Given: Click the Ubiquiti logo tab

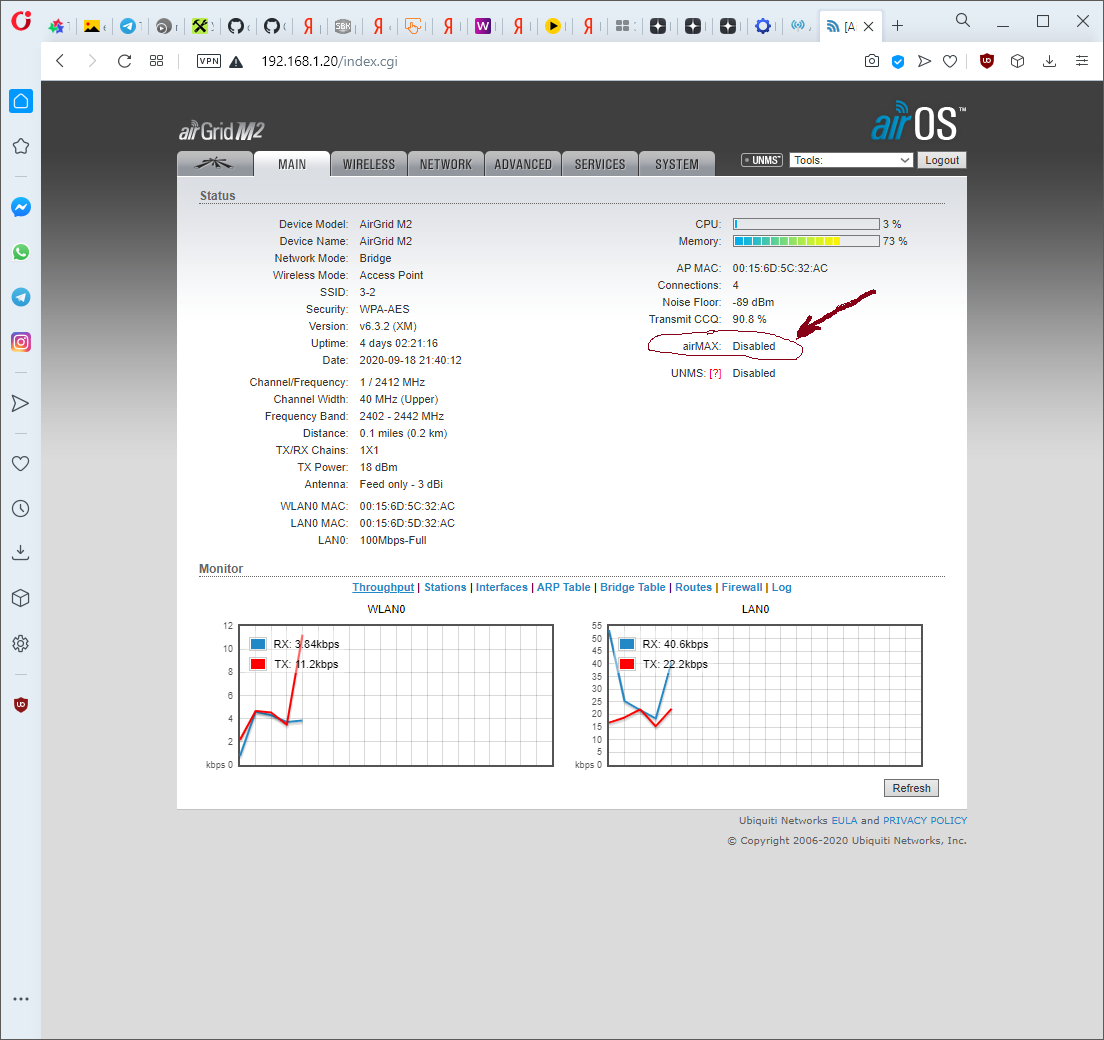Looking at the screenshot, I should (x=214, y=163).
